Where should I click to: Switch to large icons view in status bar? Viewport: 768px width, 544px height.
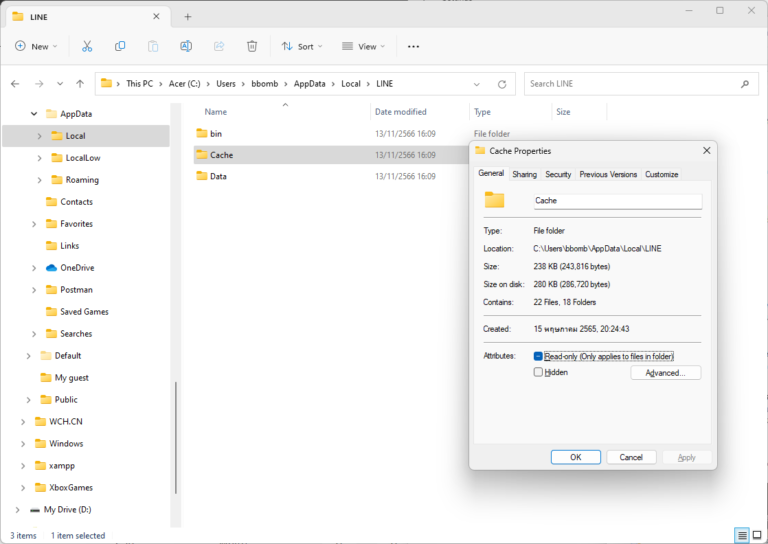click(757, 535)
